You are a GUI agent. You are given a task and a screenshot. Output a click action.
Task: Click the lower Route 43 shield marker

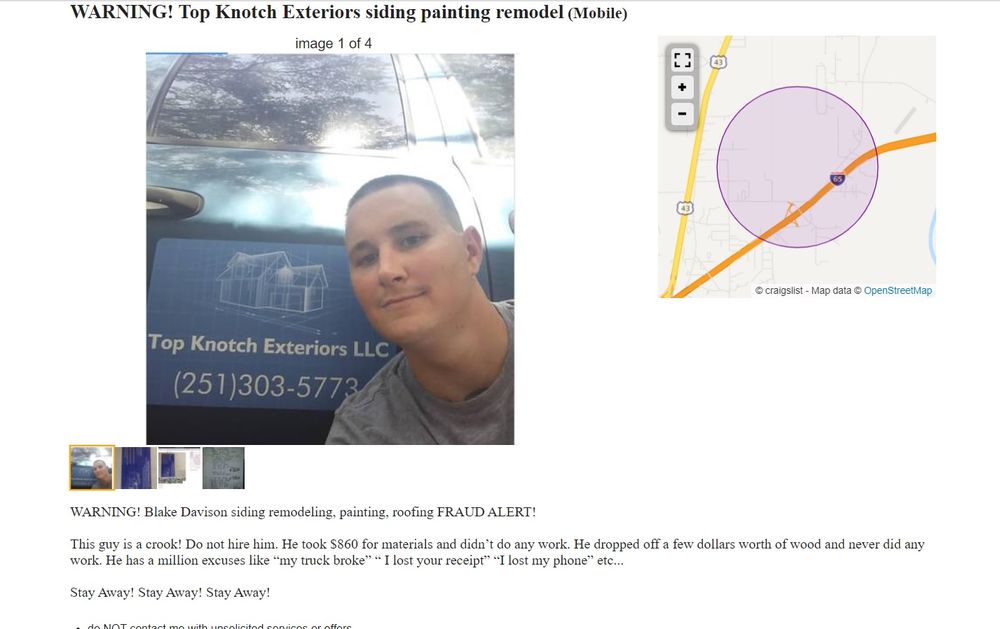pyautogui.click(x=684, y=208)
